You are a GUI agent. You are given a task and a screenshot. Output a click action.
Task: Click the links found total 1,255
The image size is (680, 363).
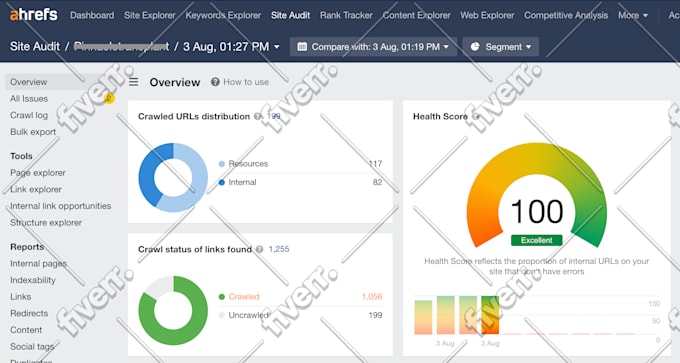[x=279, y=249]
